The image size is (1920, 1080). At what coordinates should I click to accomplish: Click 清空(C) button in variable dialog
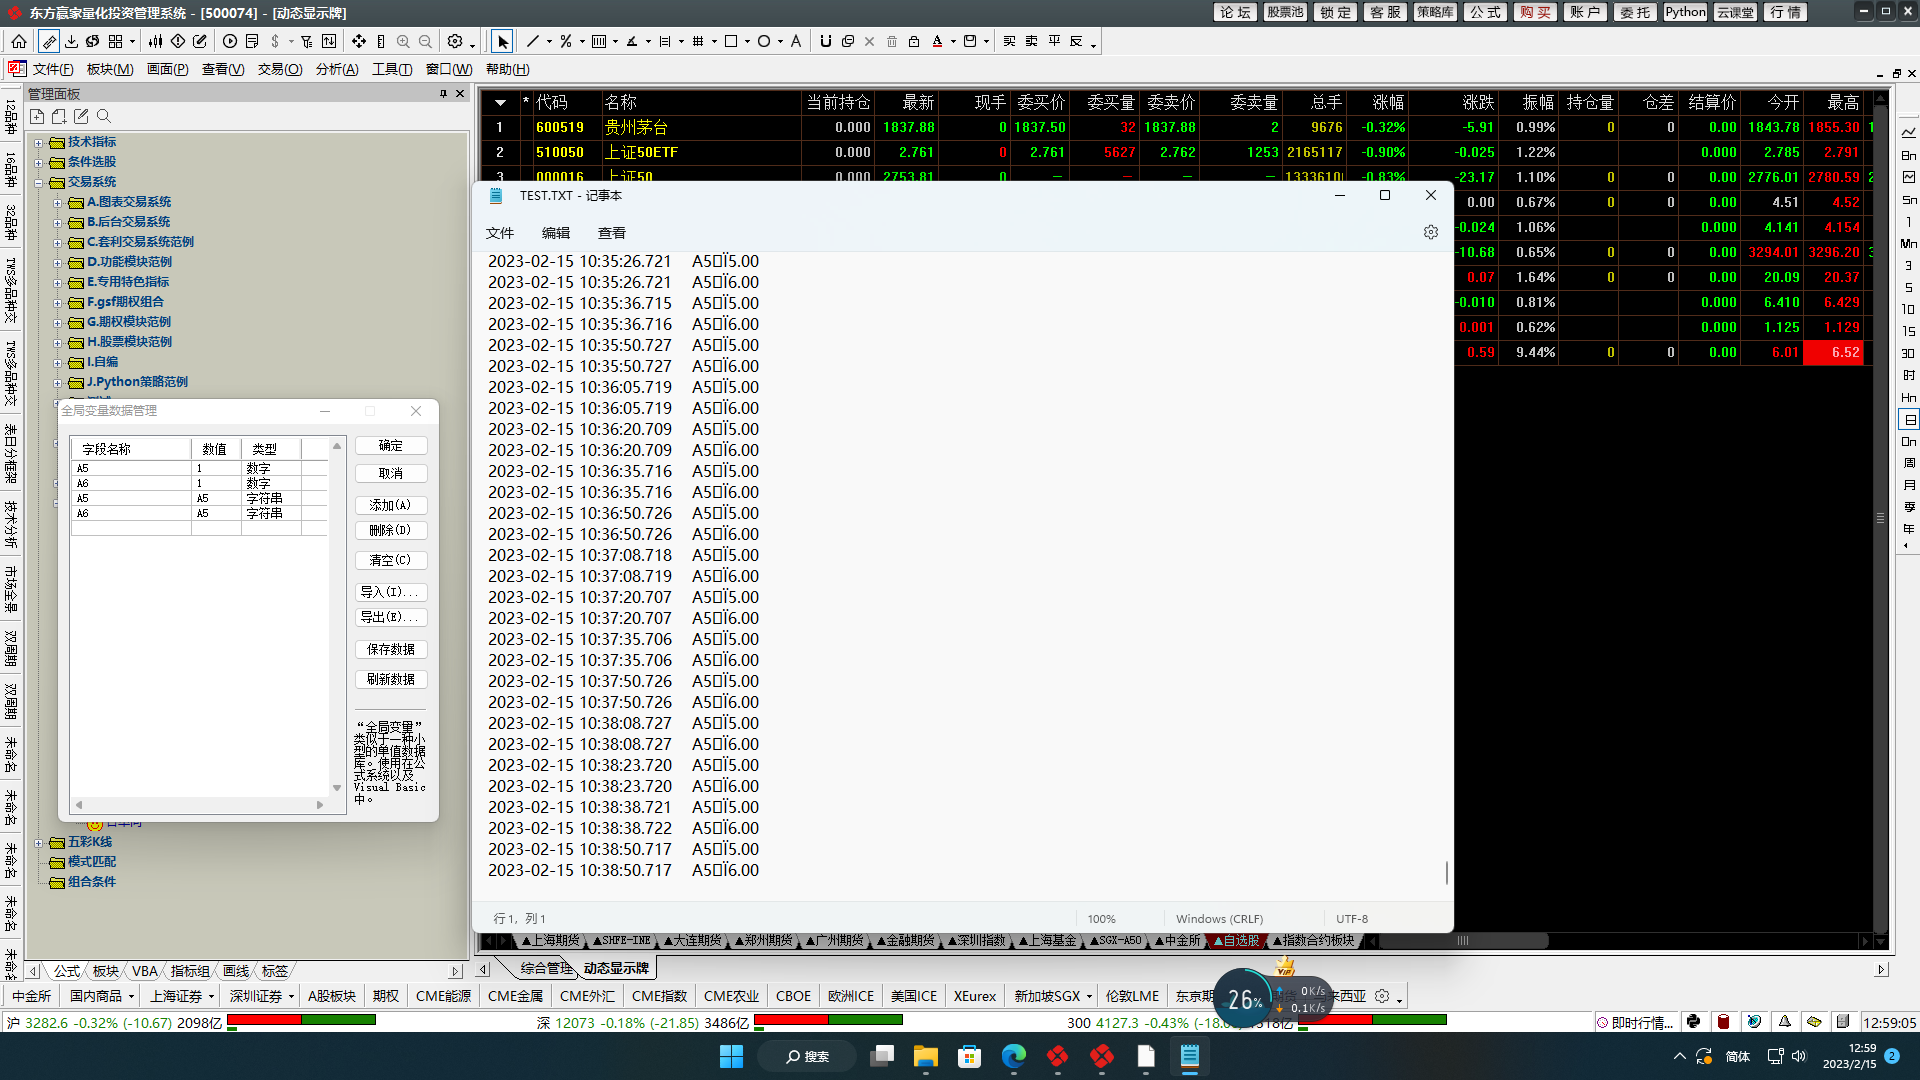pos(390,561)
